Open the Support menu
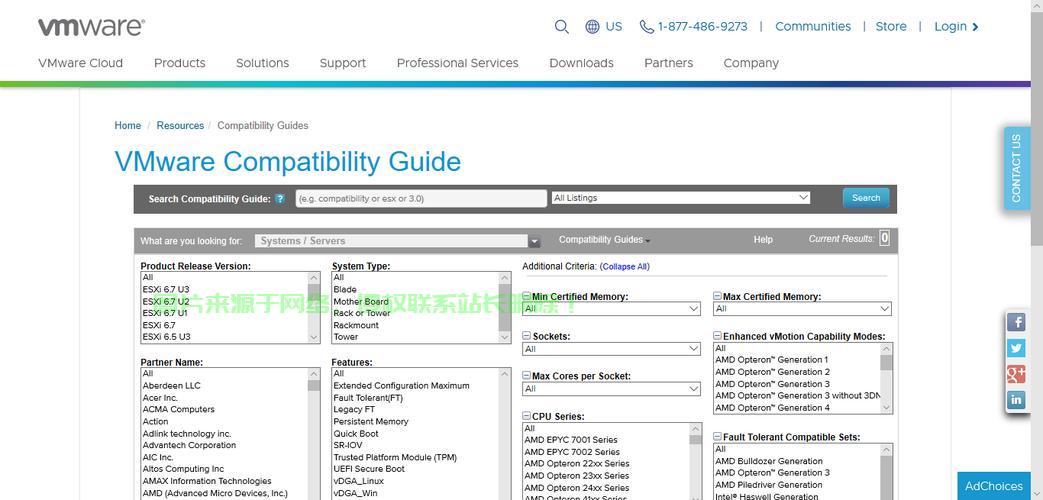 343,63
